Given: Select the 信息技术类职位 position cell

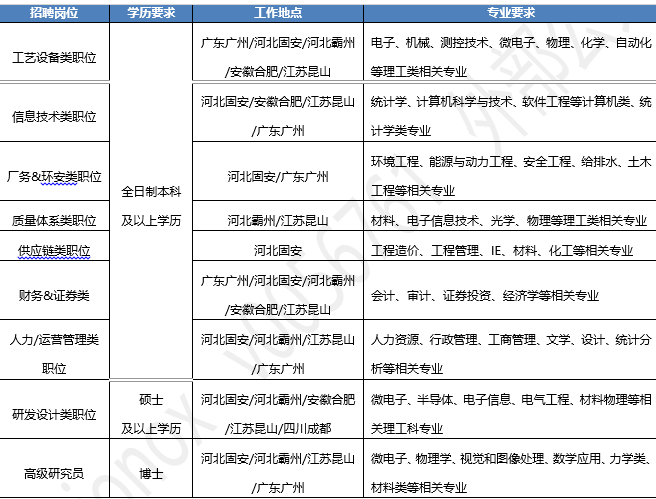Looking at the screenshot, I should [55, 116].
